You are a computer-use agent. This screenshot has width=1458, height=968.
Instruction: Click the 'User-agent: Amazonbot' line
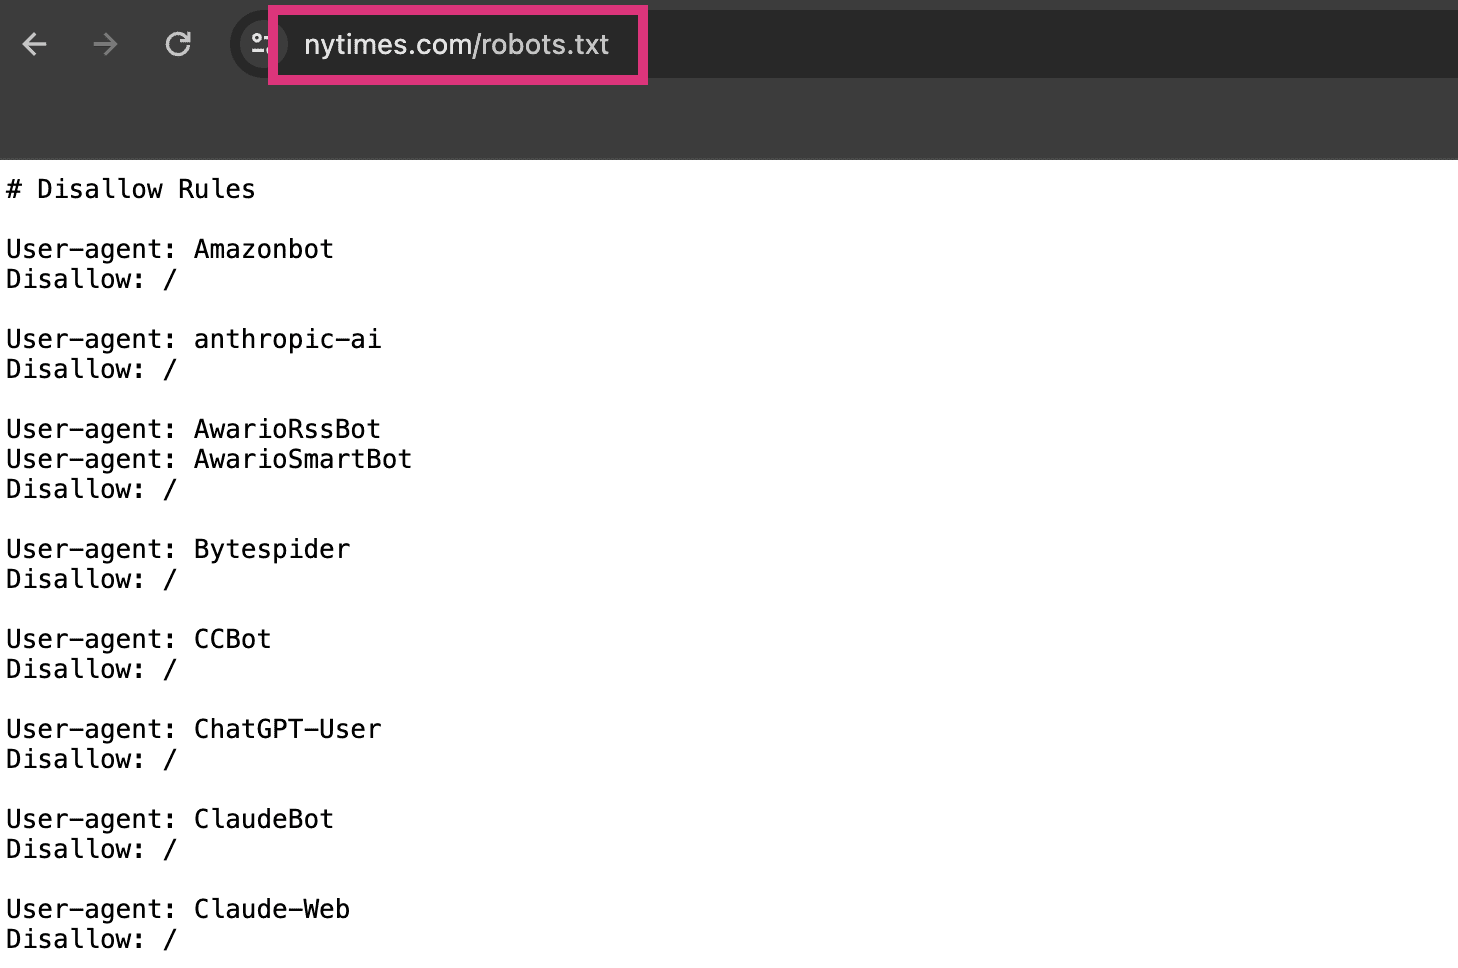(x=170, y=249)
